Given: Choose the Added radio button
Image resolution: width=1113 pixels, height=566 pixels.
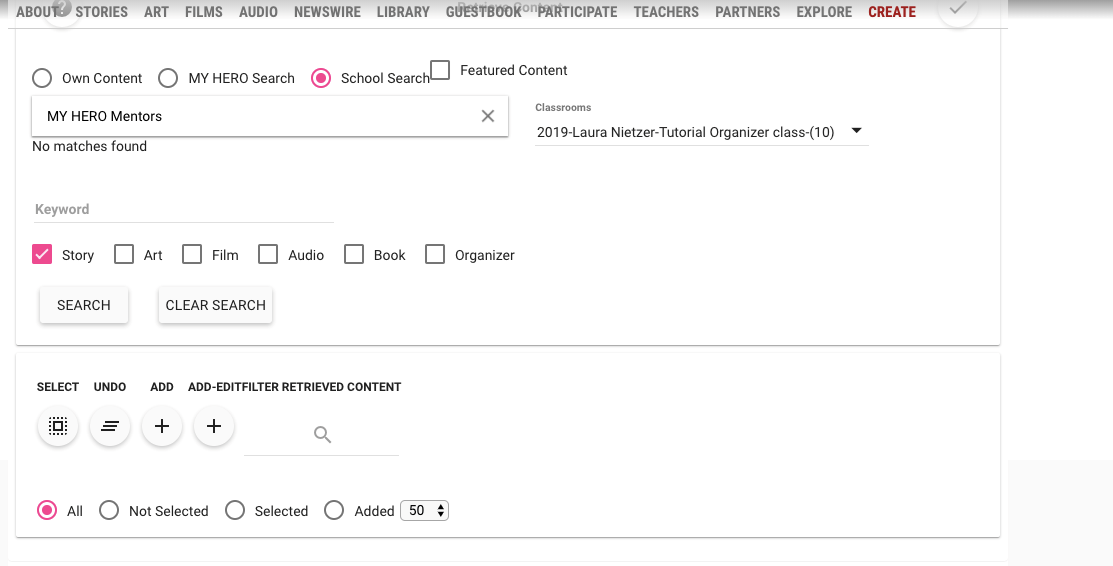Looking at the screenshot, I should click(x=334, y=511).
